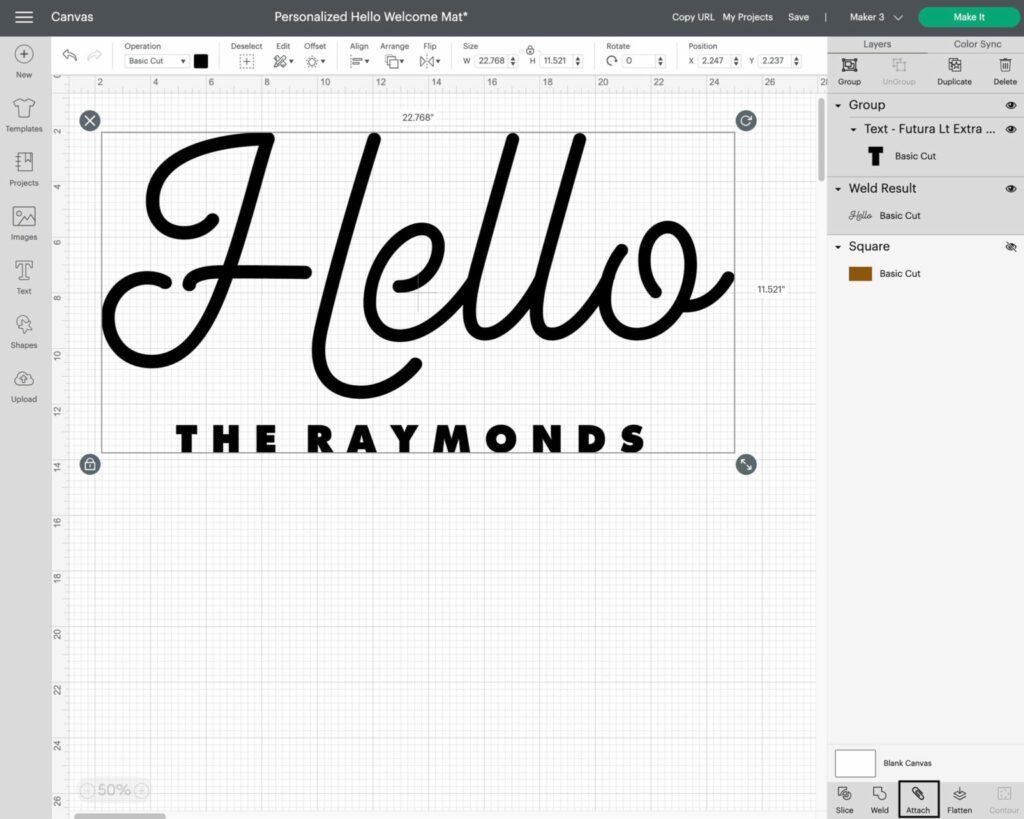Image resolution: width=1024 pixels, height=819 pixels.
Task: Hide the Weld Result layer
Action: (1010, 188)
